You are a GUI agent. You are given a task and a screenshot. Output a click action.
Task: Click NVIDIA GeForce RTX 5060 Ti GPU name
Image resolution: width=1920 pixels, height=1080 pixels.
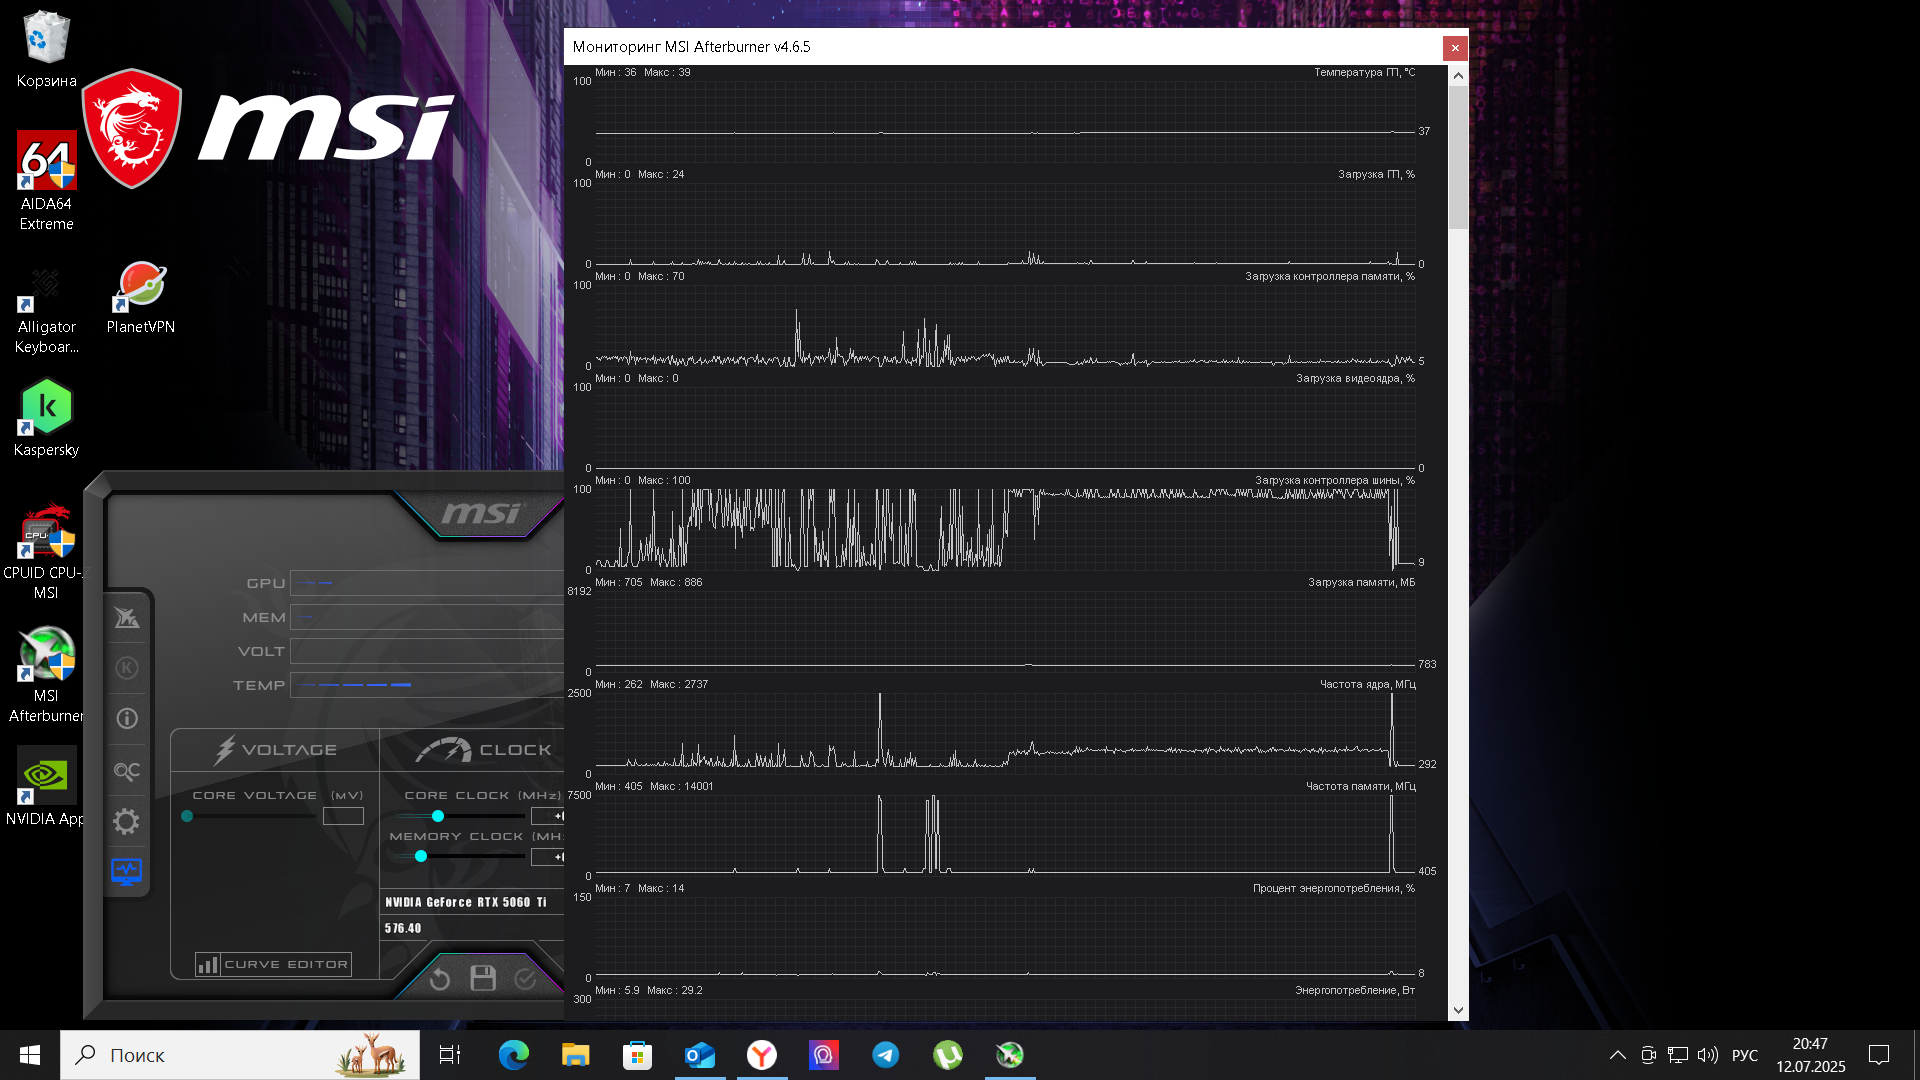pos(466,902)
